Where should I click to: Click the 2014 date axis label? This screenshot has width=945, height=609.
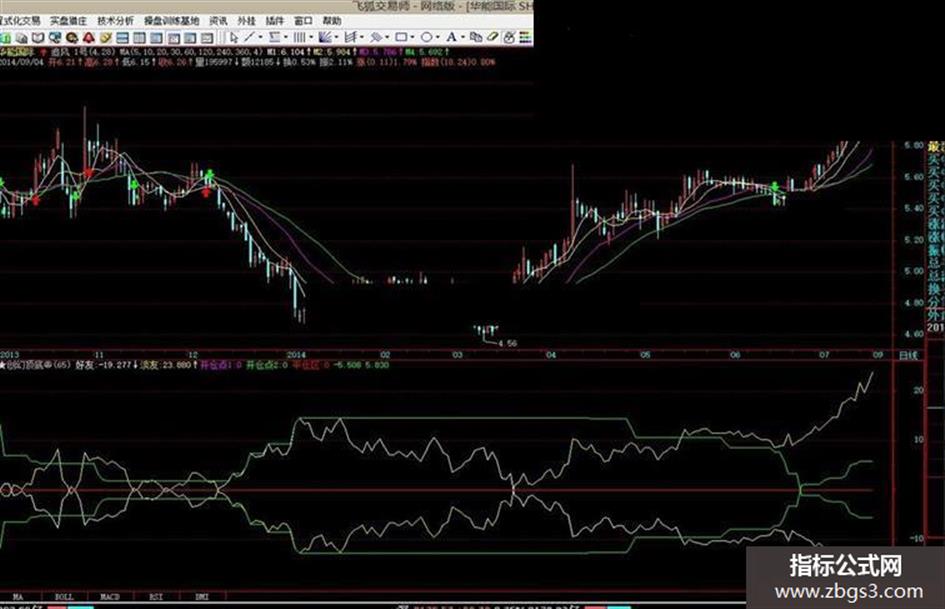[x=296, y=355]
